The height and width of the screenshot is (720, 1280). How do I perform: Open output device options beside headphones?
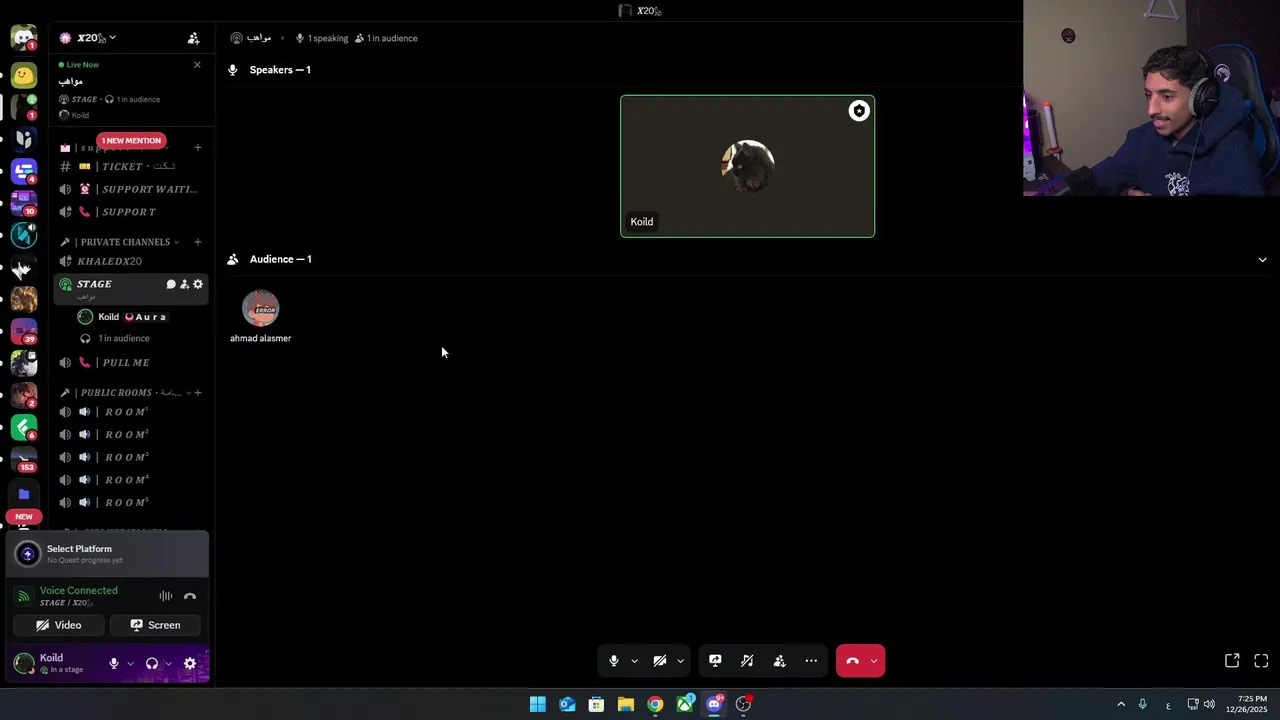pos(168,664)
